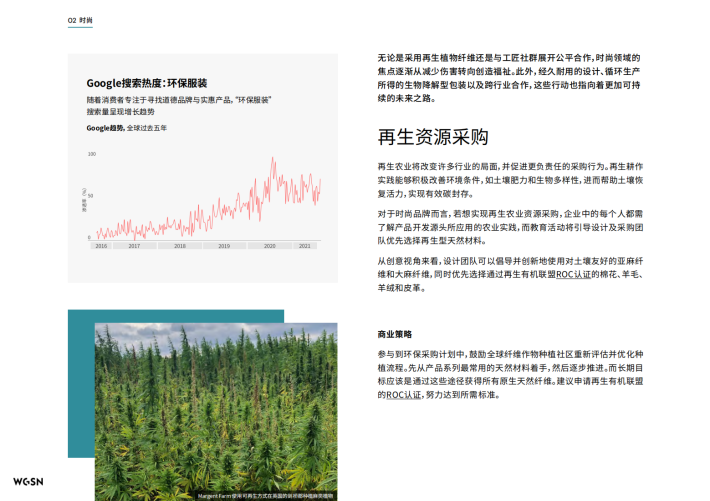This screenshot has width=710, height=501.
Task: Click the ROC认证 link under 商业策略
Action: (x=394, y=395)
